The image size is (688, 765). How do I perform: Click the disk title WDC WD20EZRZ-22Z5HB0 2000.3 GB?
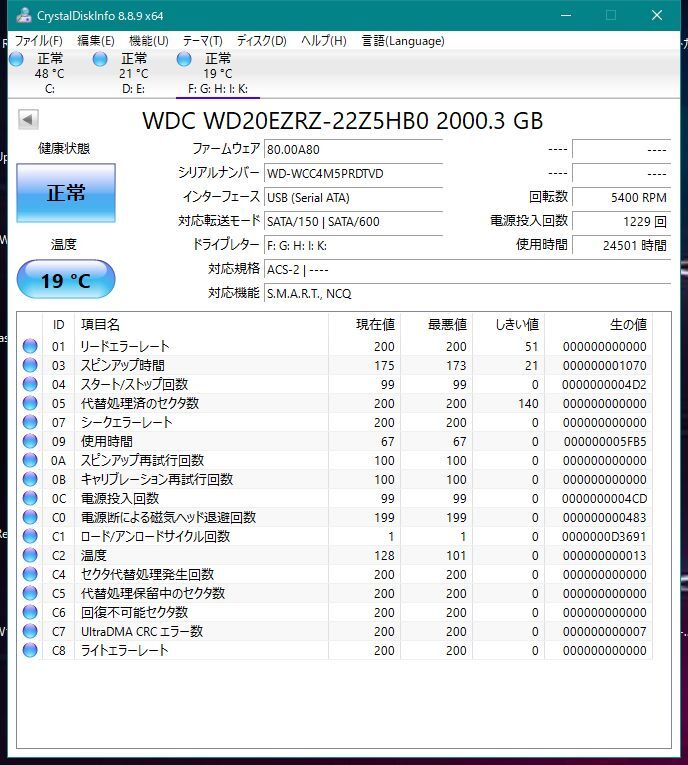click(343, 121)
